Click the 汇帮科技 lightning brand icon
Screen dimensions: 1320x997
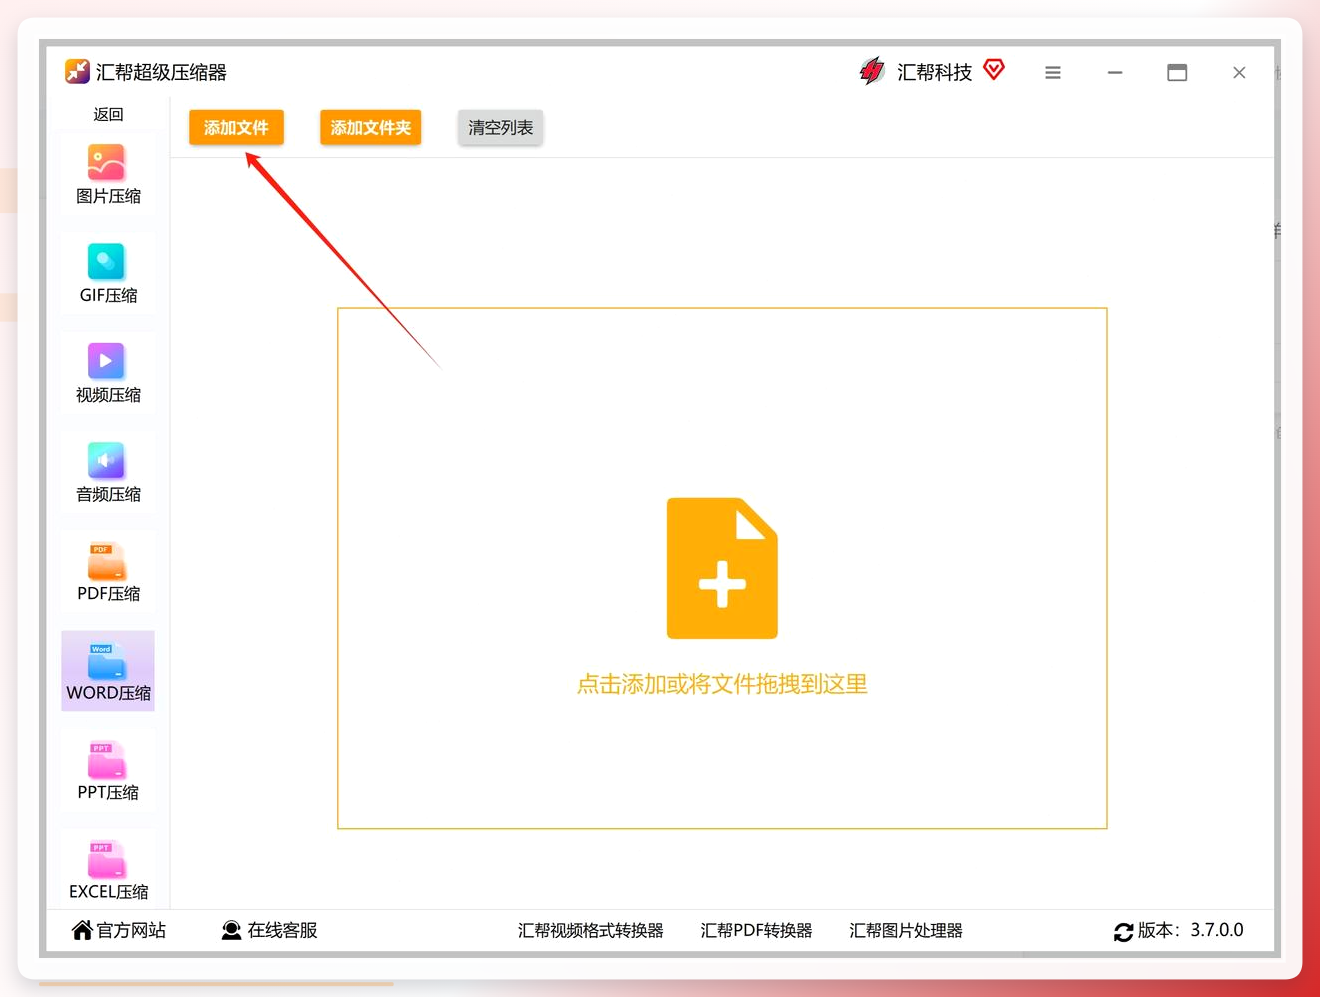872,71
